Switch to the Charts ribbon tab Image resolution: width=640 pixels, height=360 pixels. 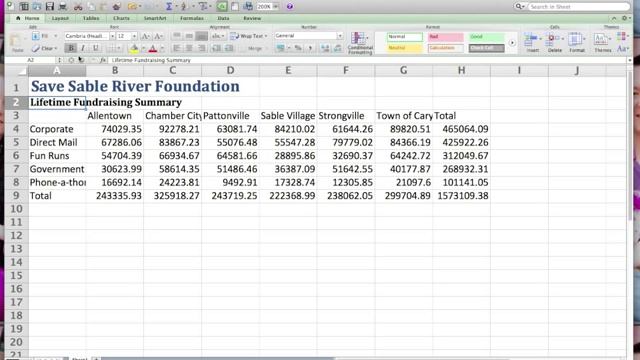coord(121,18)
